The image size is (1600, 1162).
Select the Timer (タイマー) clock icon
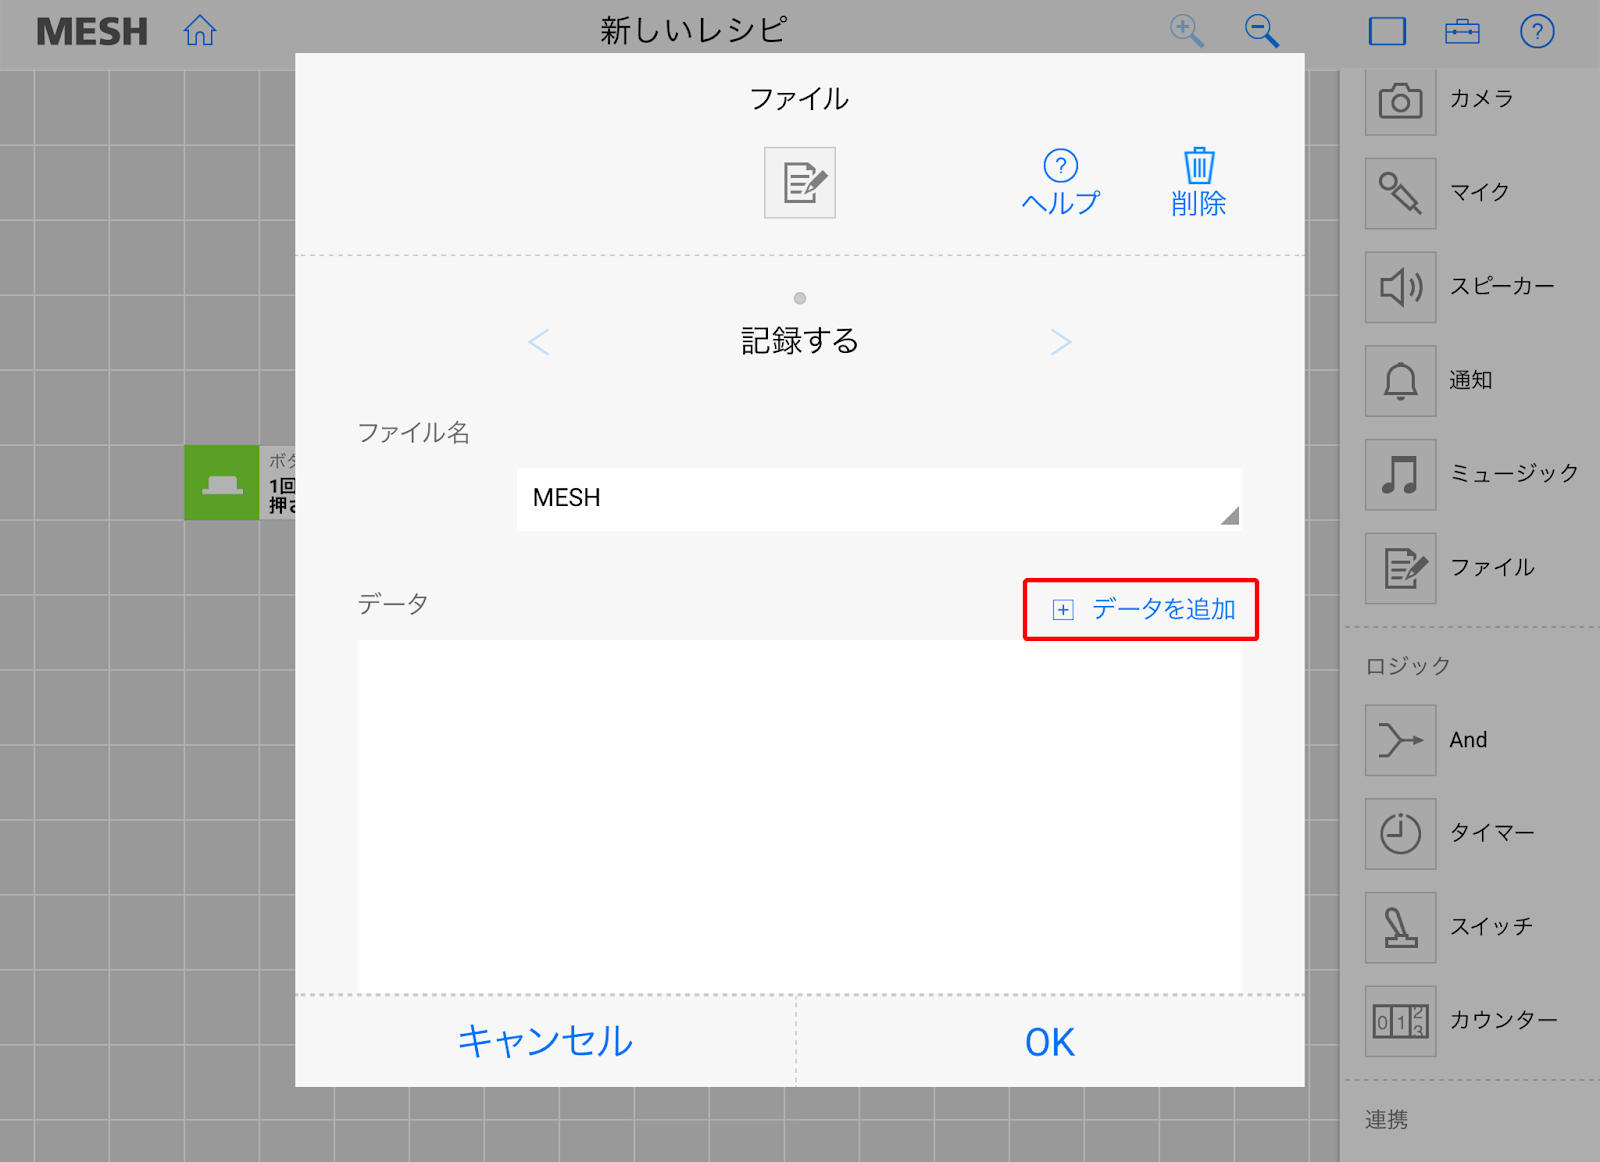tap(1400, 834)
